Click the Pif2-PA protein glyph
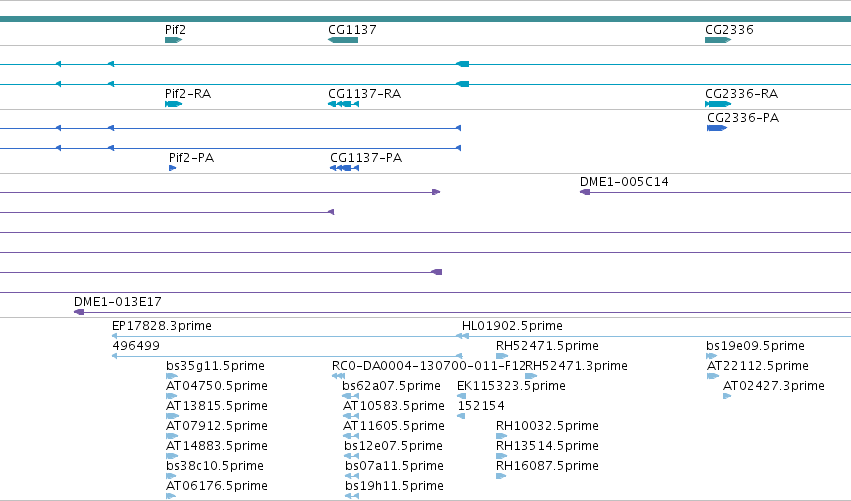This screenshot has height=501, width=851. coord(173,168)
